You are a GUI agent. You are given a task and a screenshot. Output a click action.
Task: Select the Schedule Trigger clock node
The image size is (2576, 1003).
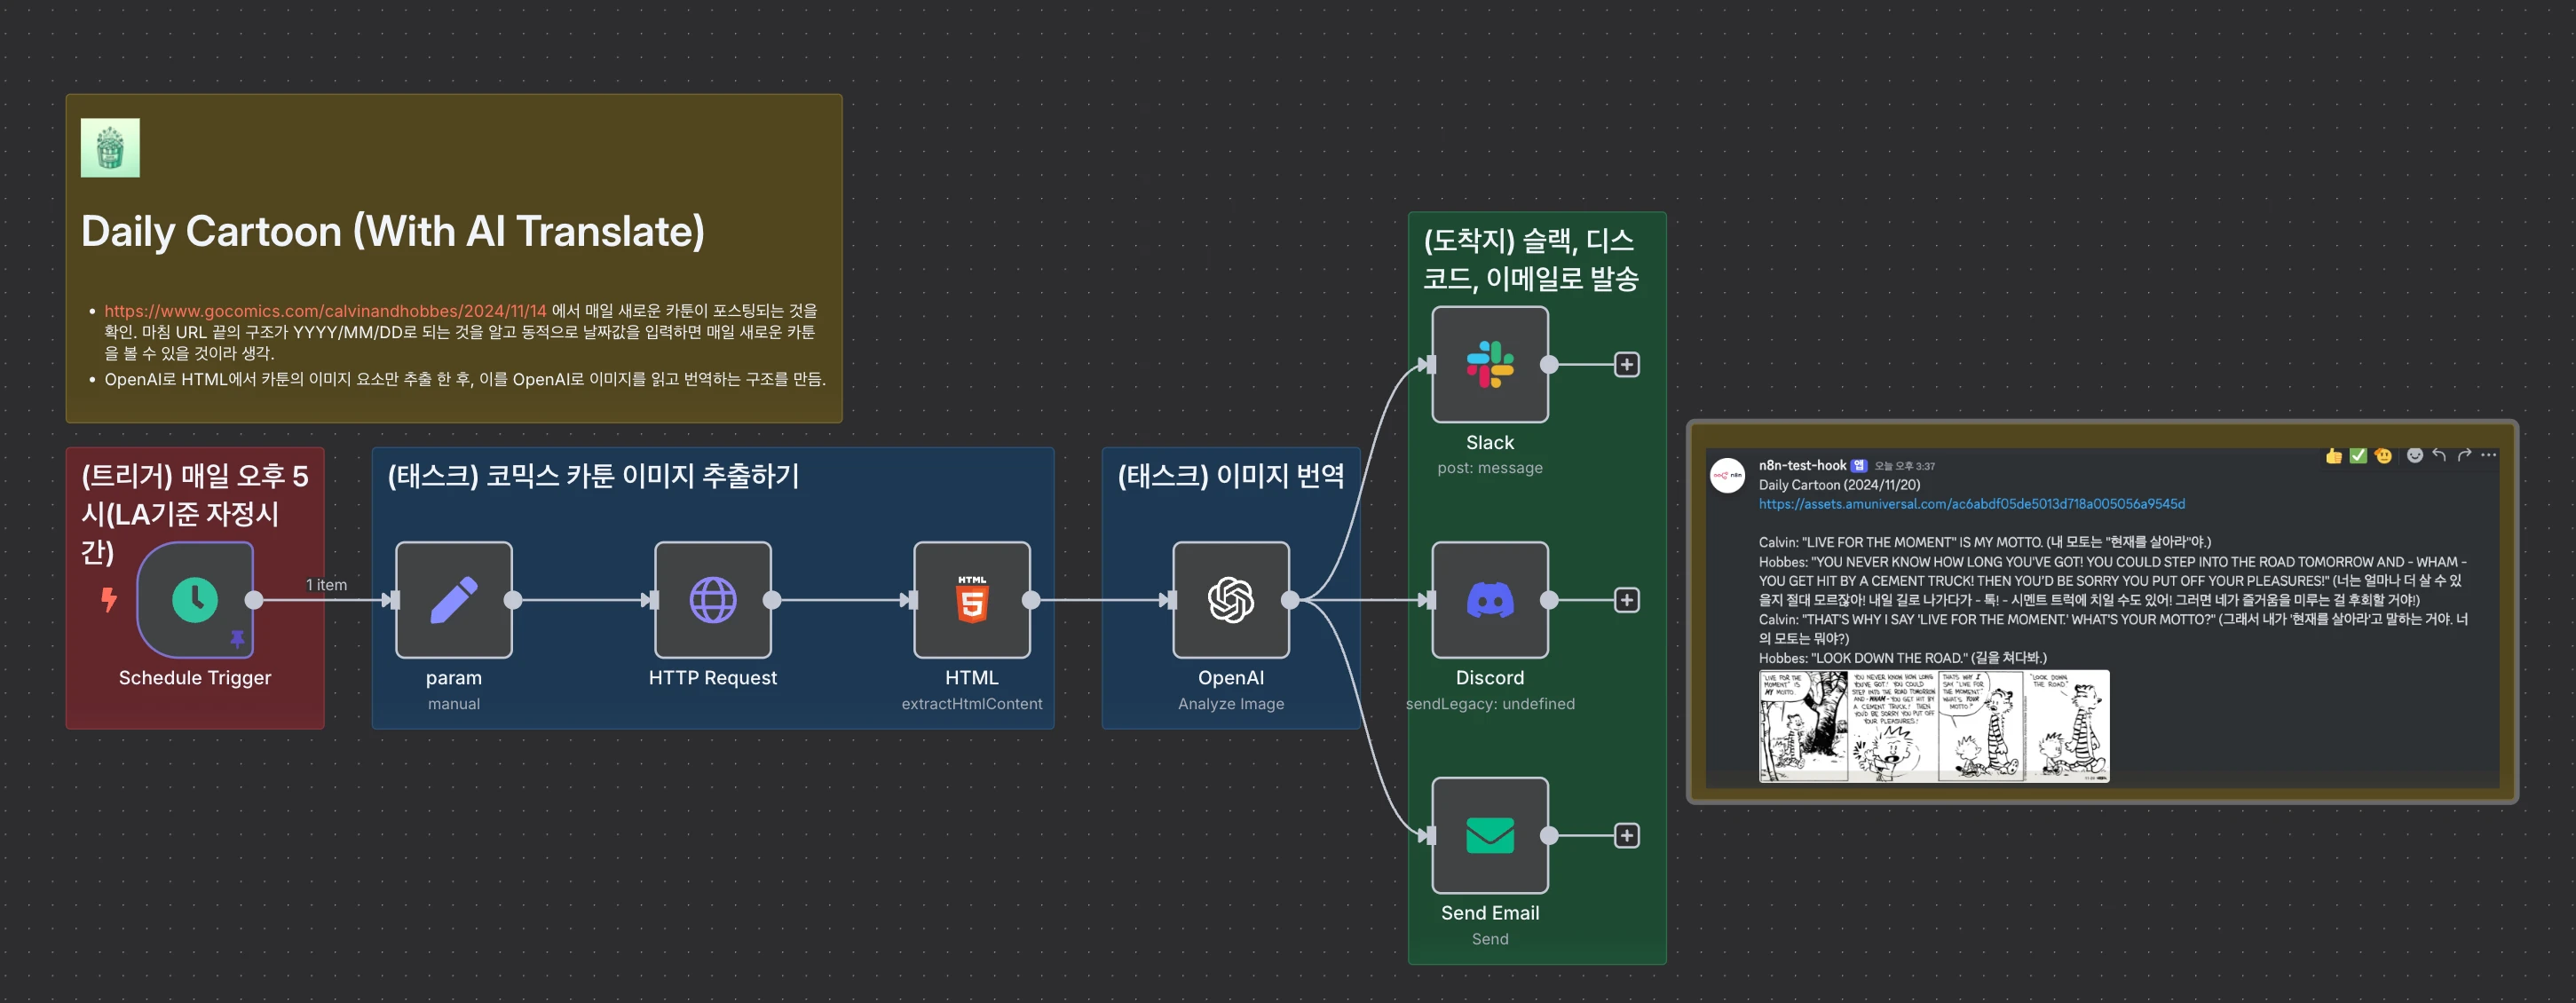[195, 600]
